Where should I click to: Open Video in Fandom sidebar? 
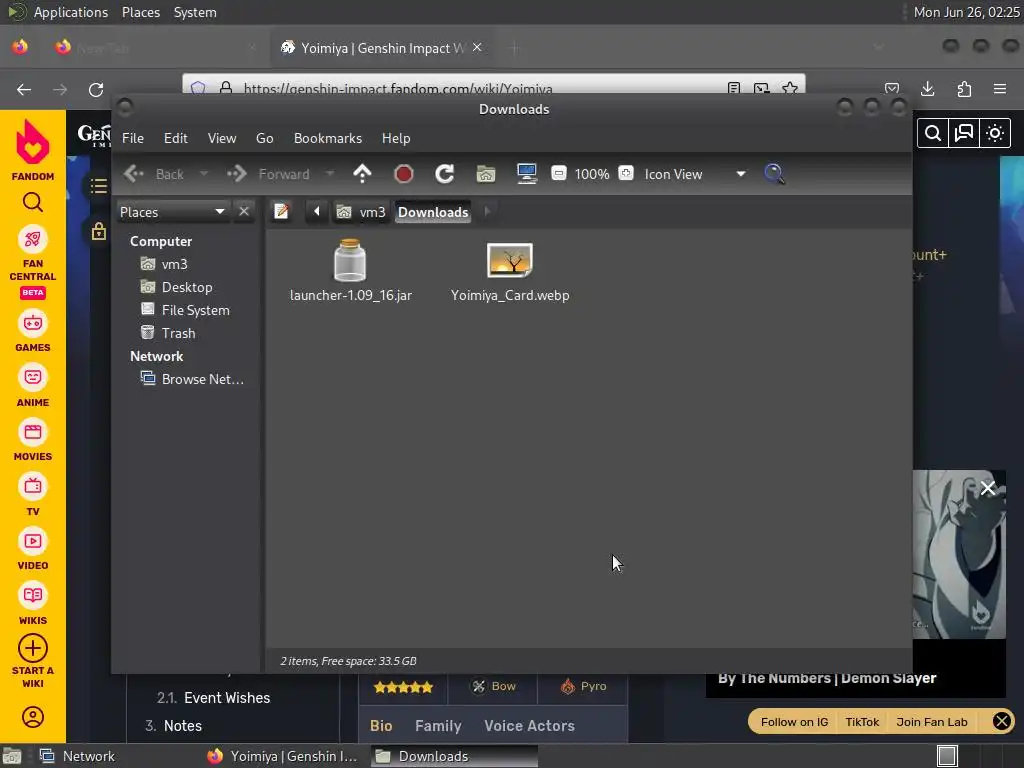[x=33, y=550]
